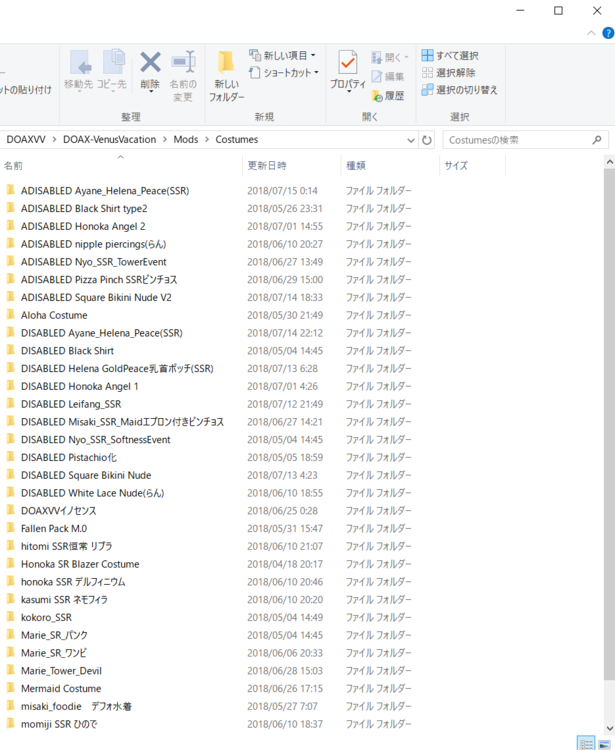Screen dimensions: 615x750
Task: Expand the address bar history dropdown
Action: point(411,140)
